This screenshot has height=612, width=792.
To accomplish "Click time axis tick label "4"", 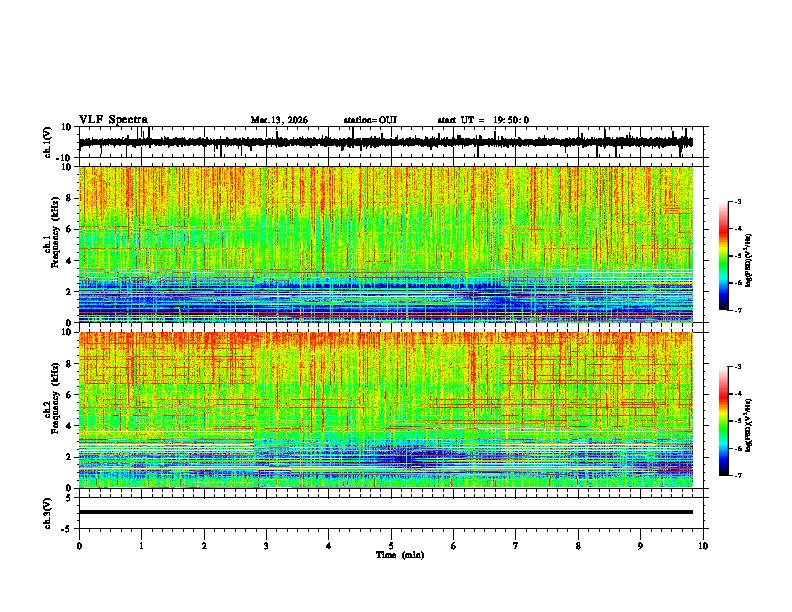I will [x=329, y=546].
